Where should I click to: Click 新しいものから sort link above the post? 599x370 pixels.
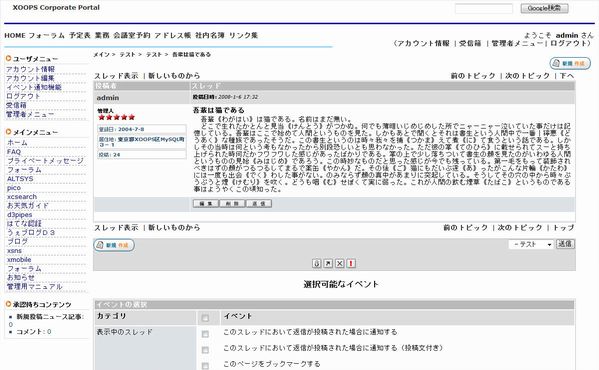pyautogui.click(x=174, y=76)
